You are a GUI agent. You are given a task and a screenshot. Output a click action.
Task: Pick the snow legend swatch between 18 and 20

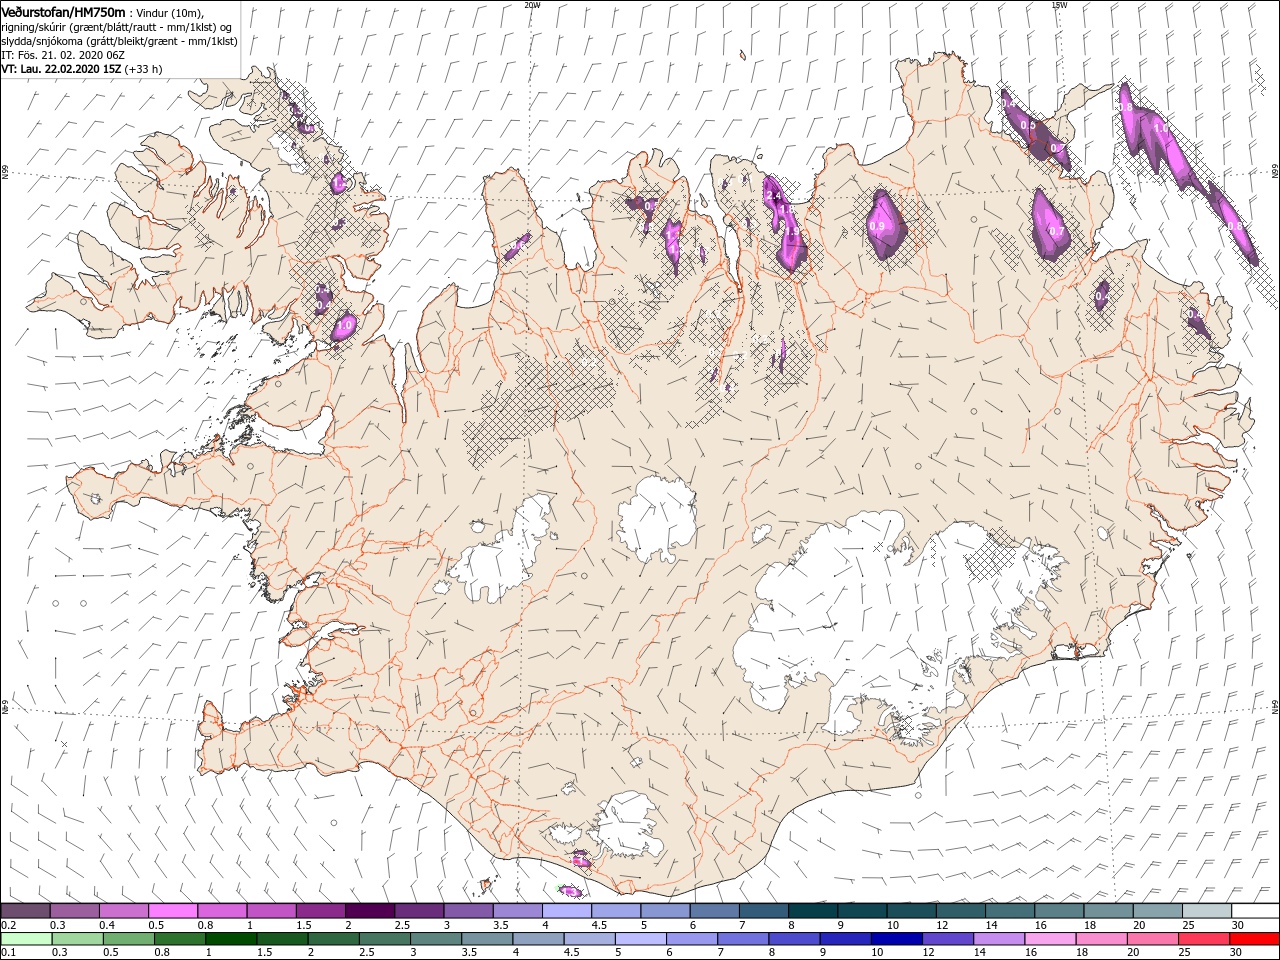[1108, 910]
